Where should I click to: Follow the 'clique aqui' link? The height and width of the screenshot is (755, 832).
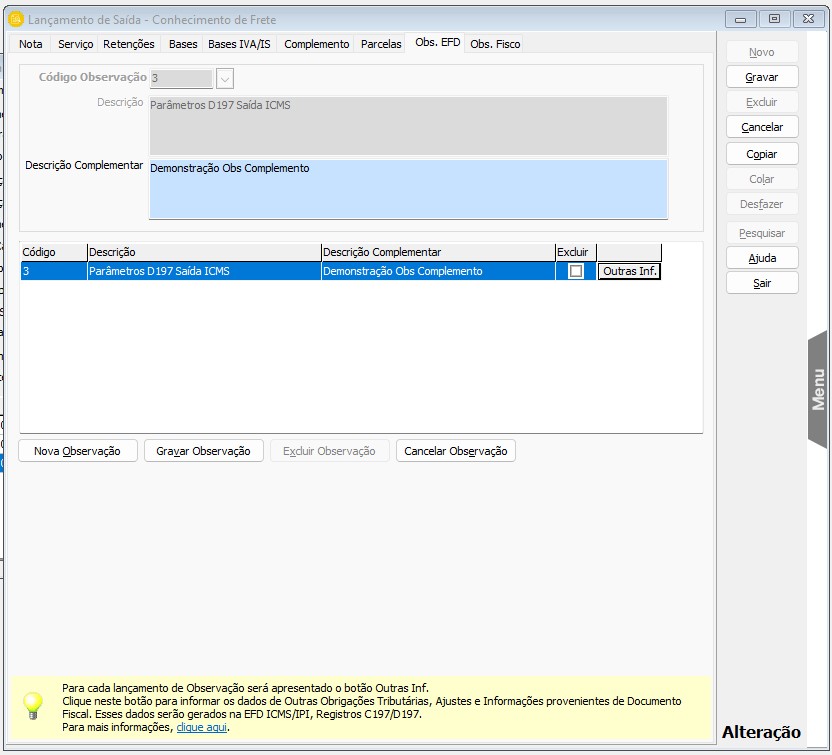pos(202,727)
